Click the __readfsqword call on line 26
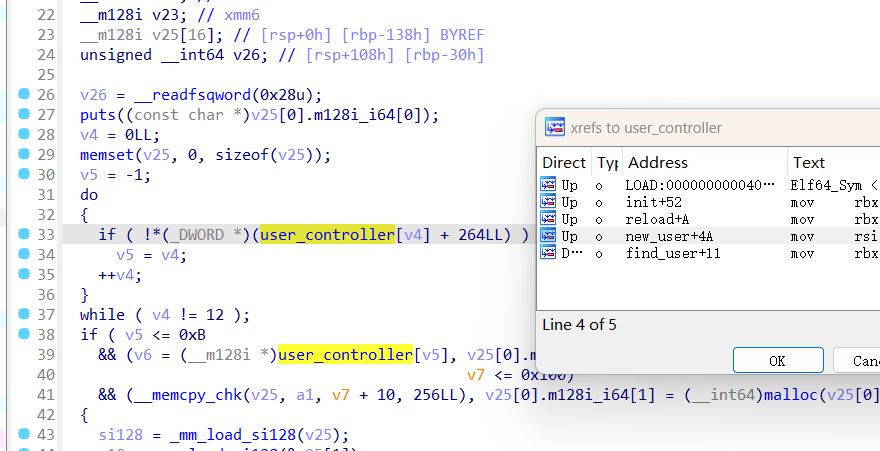 pos(189,95)
